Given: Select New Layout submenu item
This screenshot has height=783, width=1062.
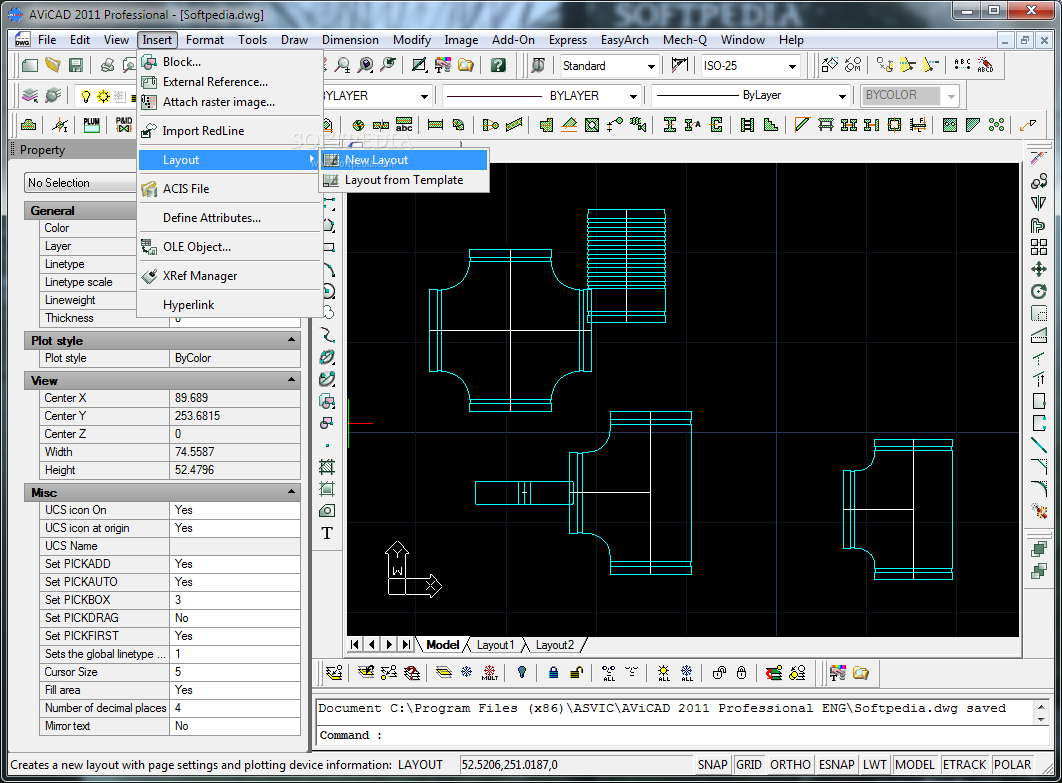Looking at the screenshot, I should pos(404,160).
